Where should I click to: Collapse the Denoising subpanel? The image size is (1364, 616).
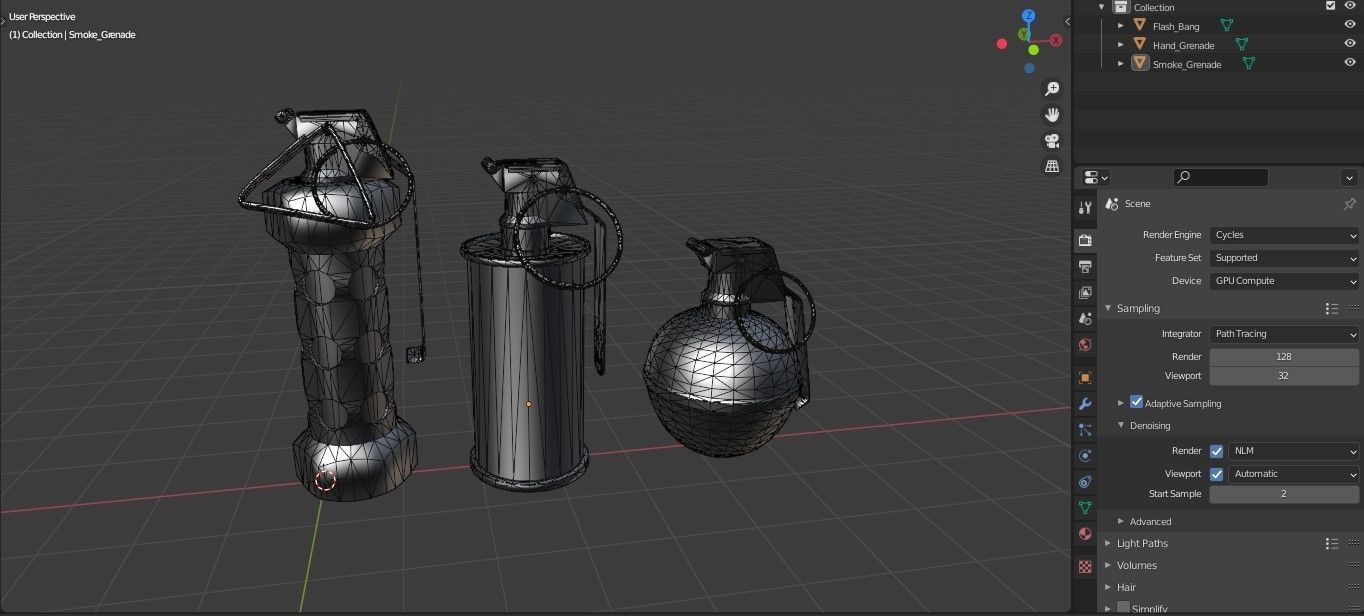[x=1121, y=425]
